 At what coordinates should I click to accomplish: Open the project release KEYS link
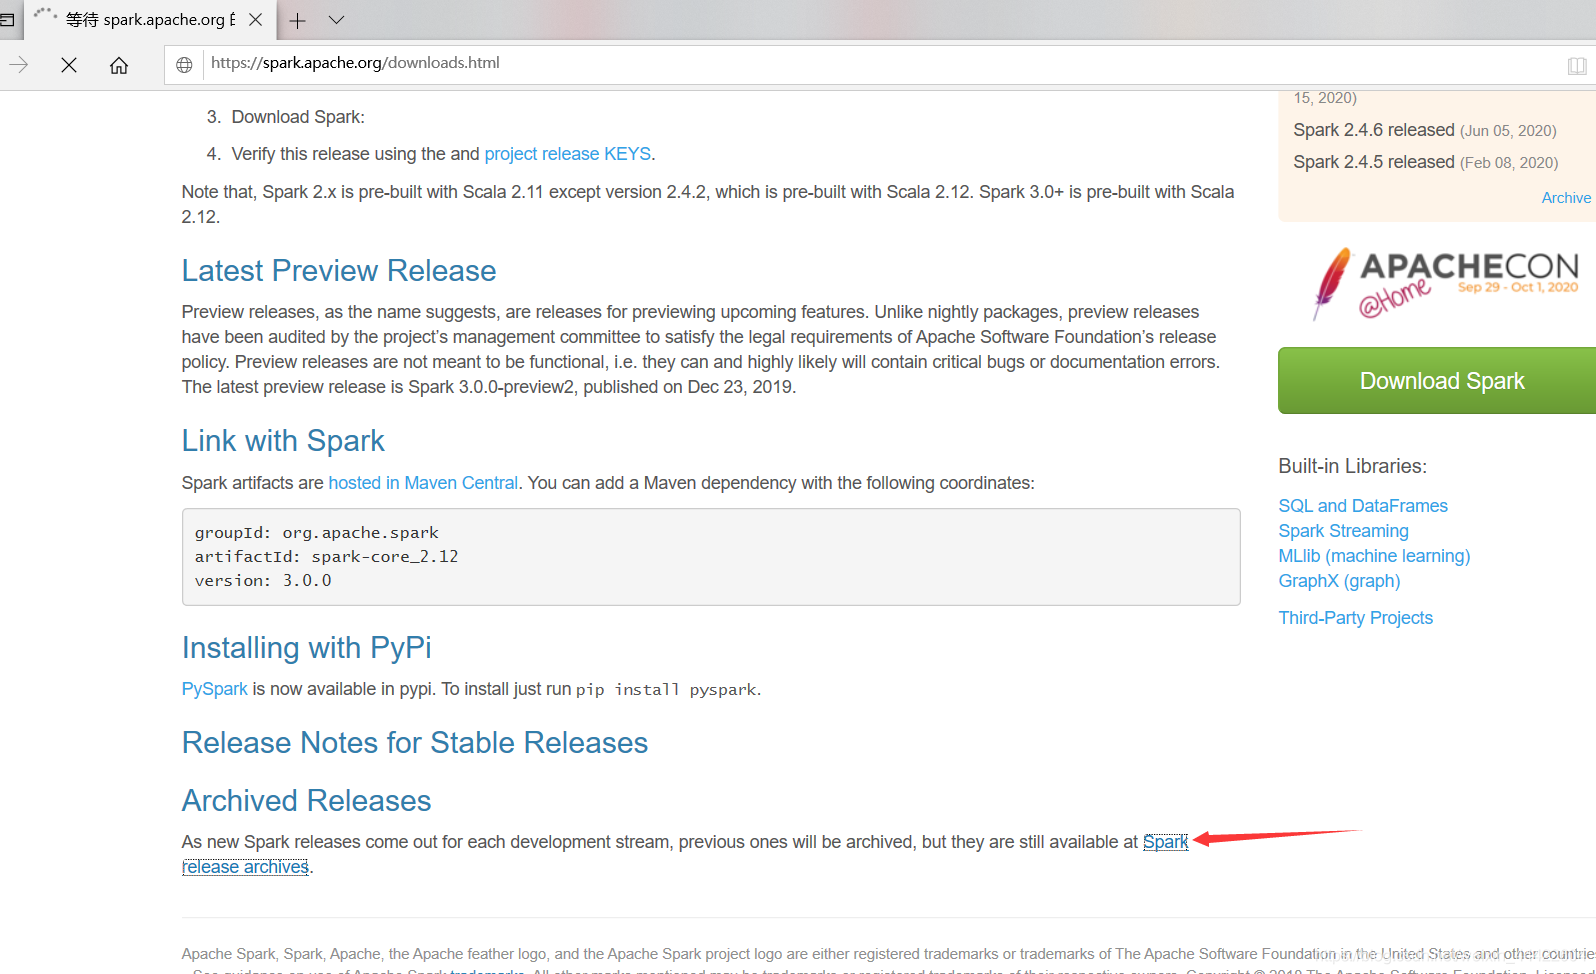pos(567,154)
